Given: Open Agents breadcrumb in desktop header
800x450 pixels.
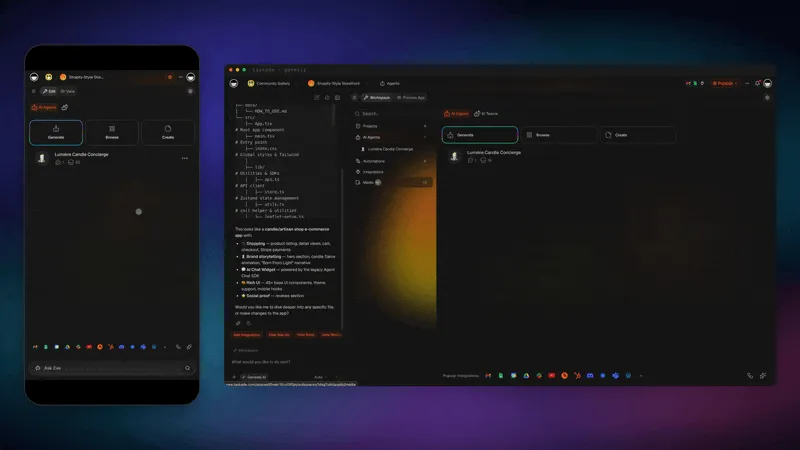Looking at the screenshot, I should (x=390, y=83).
